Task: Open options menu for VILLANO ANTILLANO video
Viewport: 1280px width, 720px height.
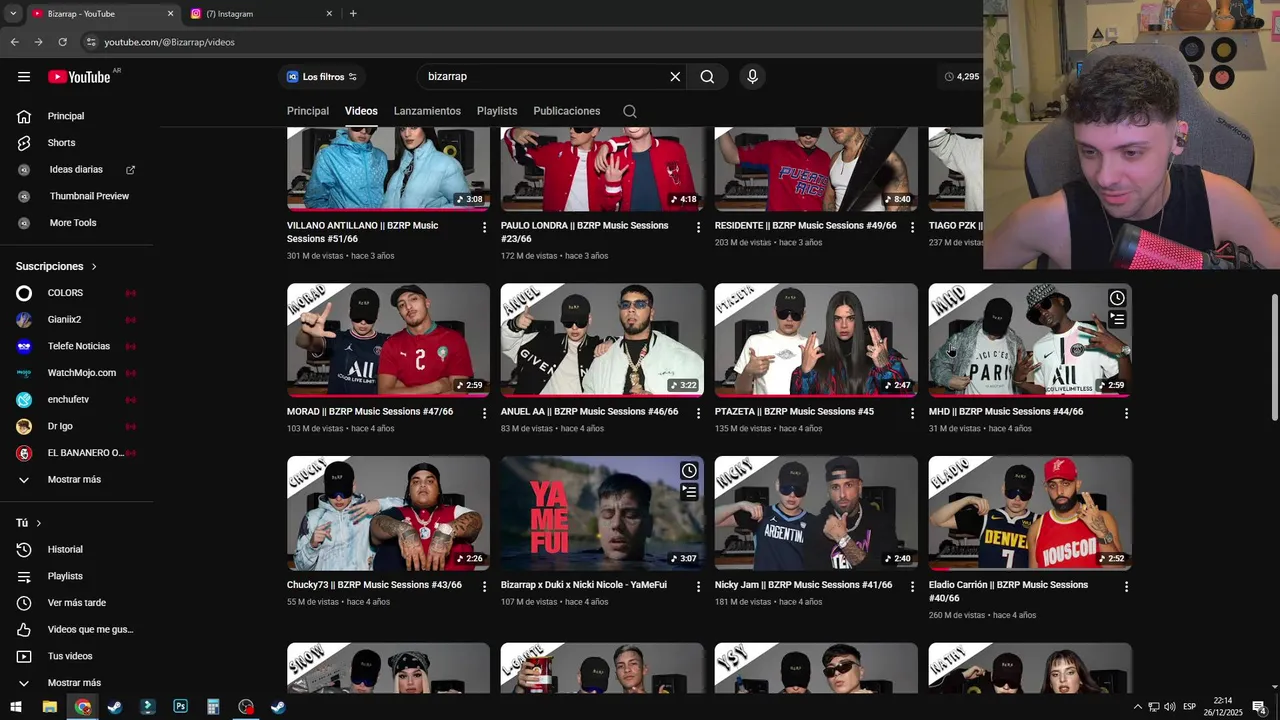Action: [485, 228]
